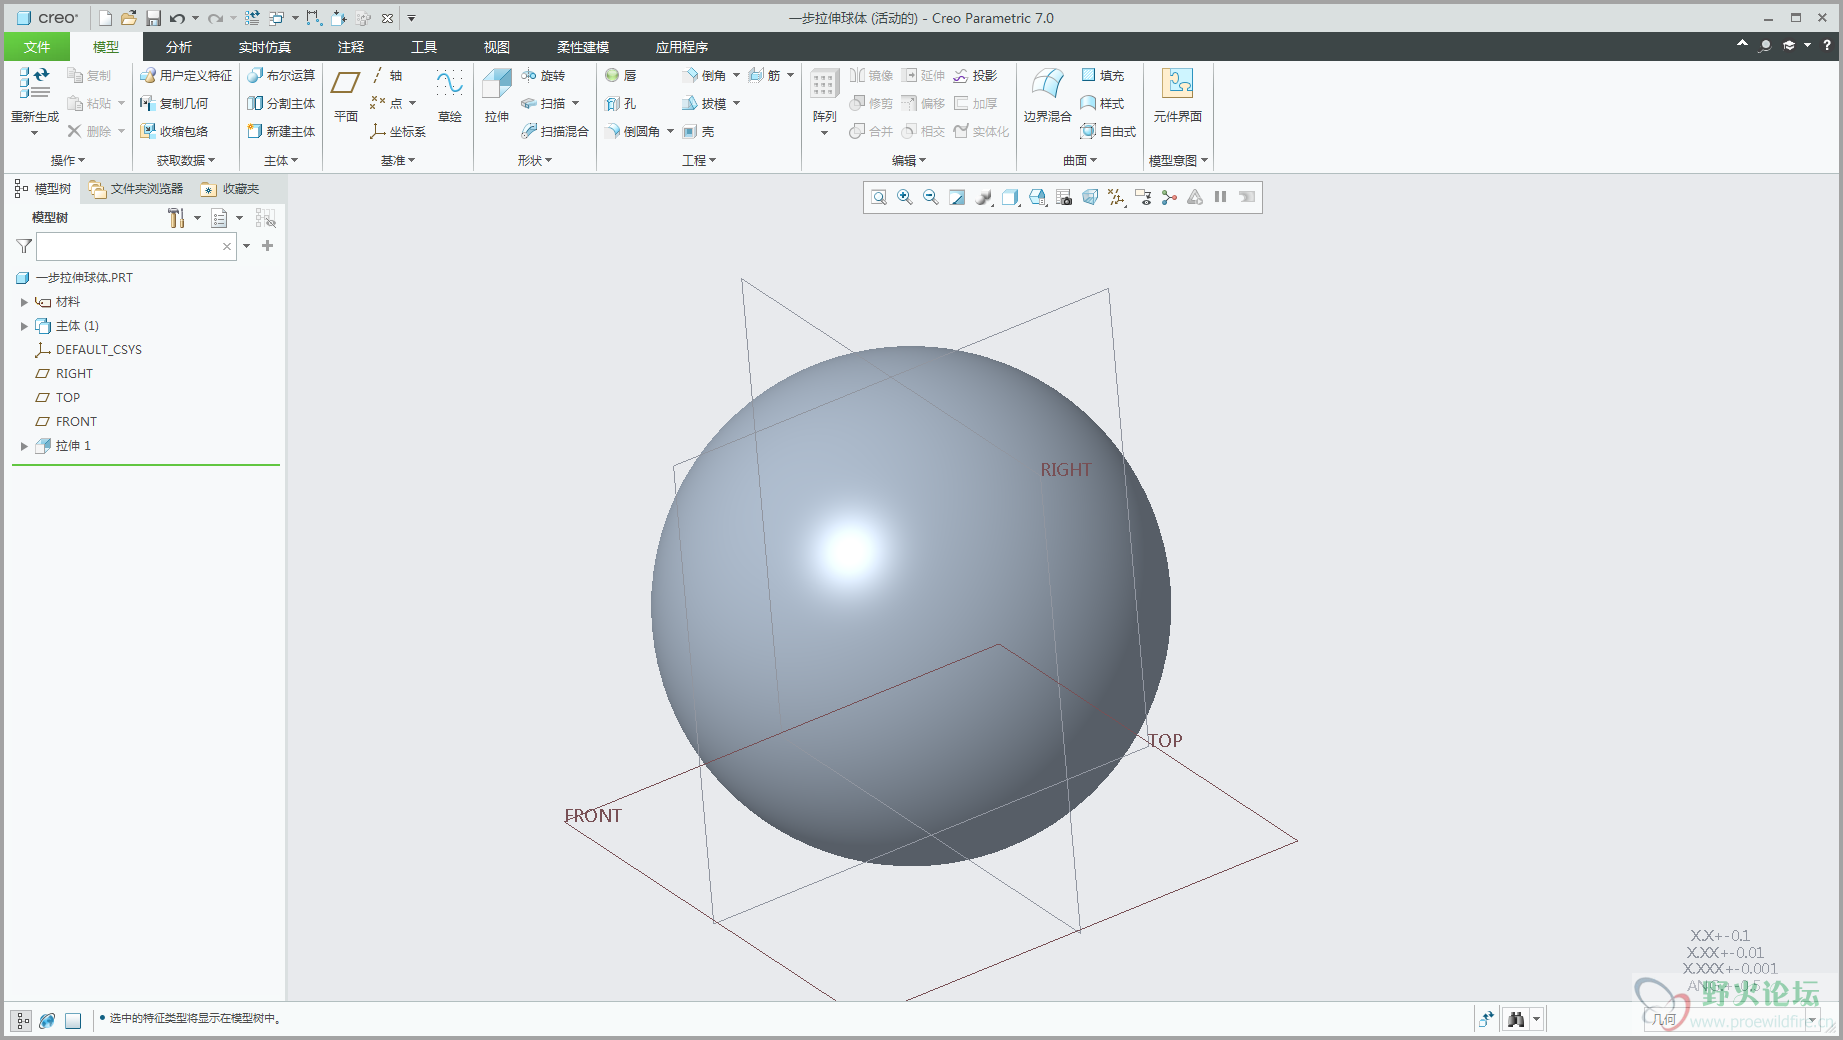
Task: Click the 扫描混合 button
Action: 555,131
